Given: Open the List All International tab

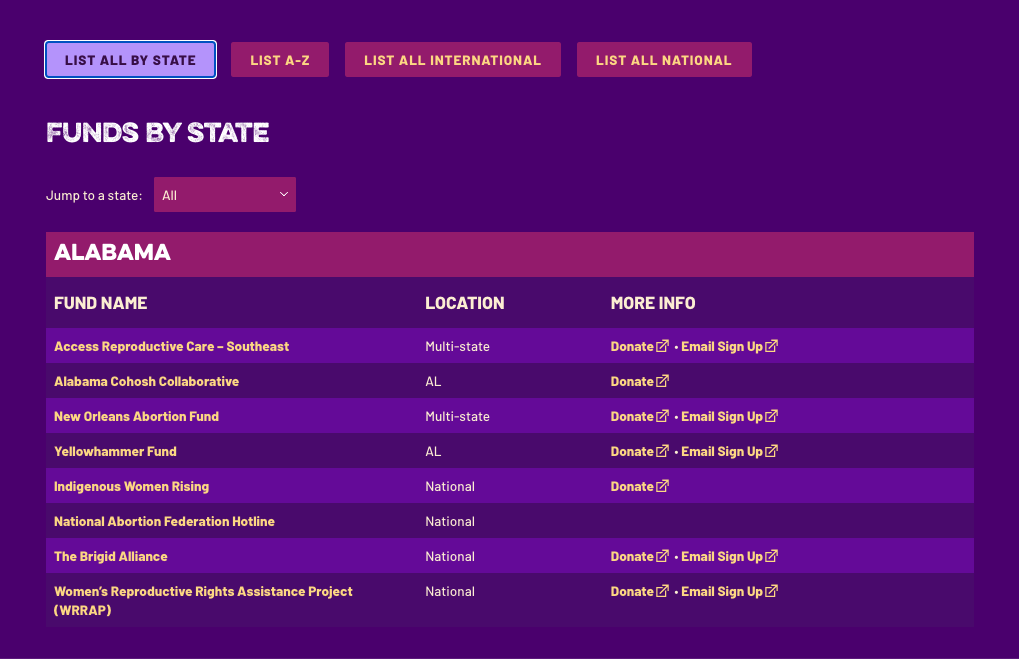Looking at the screenshot, I should tap(452, 60).
